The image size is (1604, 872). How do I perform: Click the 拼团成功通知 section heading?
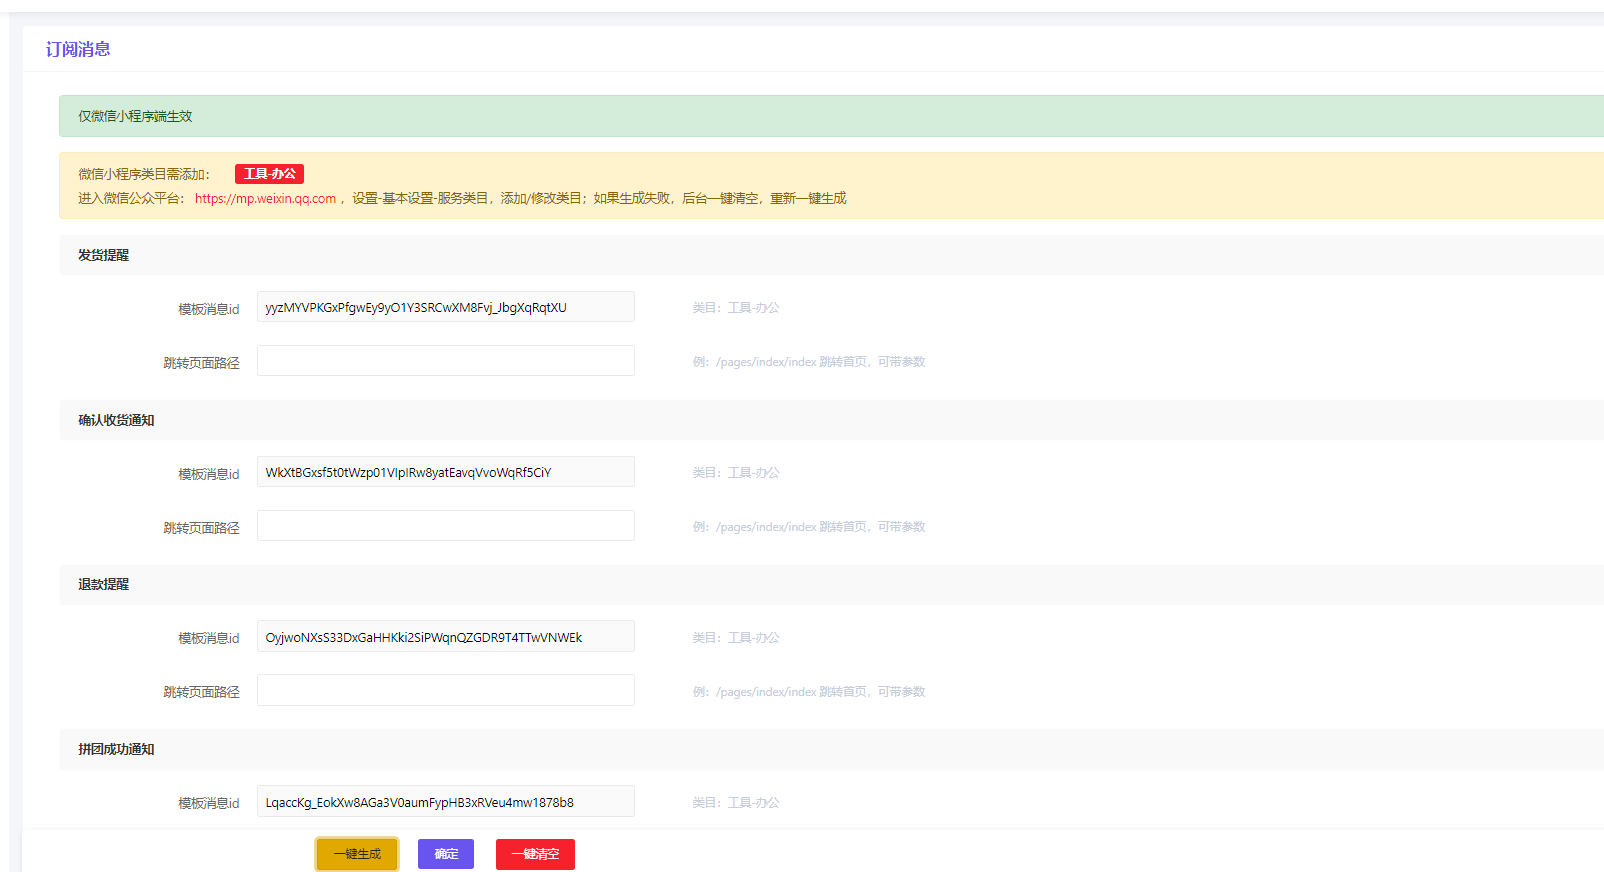pos(116,749)
